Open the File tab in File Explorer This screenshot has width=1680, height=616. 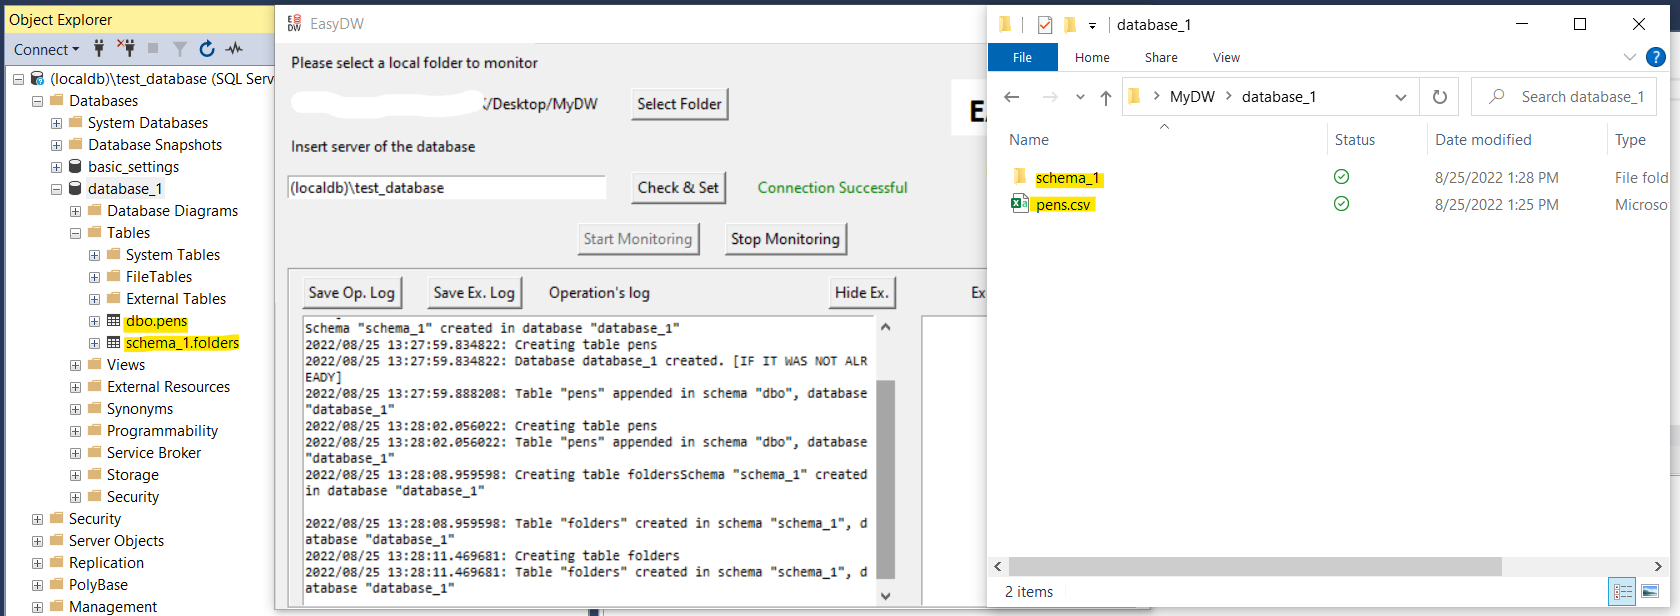coord(1022,58)
